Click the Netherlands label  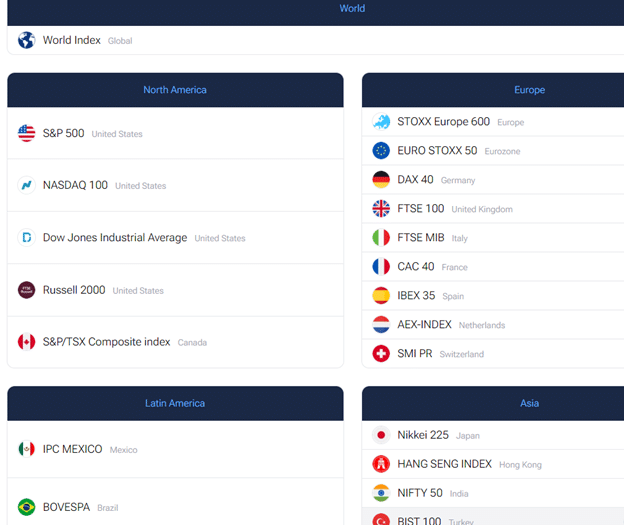[x=482, y=325]
